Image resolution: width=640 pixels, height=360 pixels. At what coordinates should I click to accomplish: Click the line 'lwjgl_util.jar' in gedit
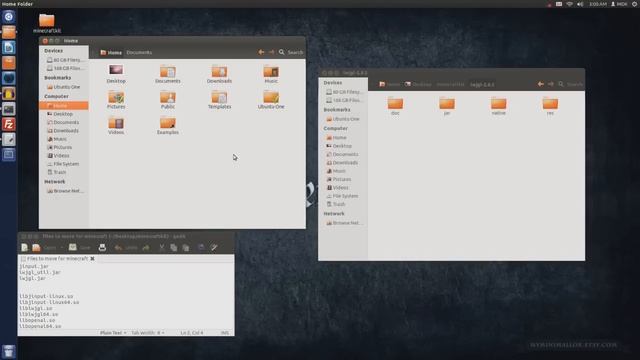tap(40, 272)
